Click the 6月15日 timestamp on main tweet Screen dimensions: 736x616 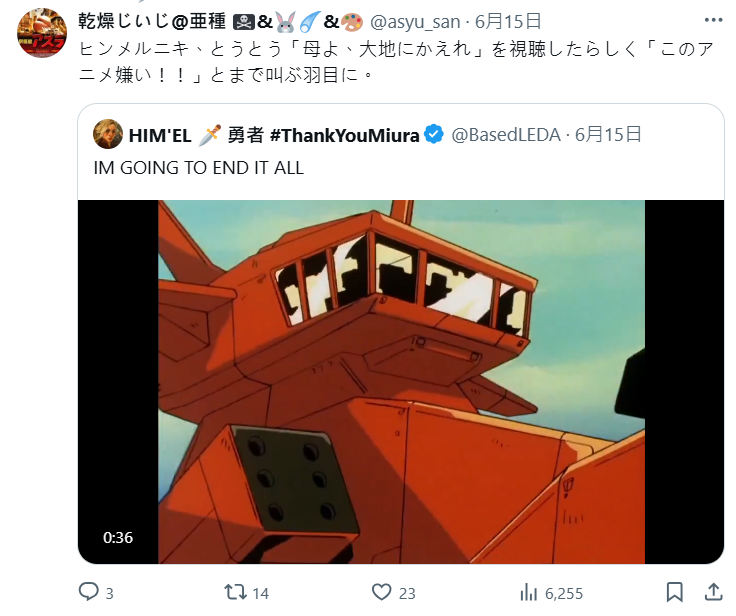[508, 22]
